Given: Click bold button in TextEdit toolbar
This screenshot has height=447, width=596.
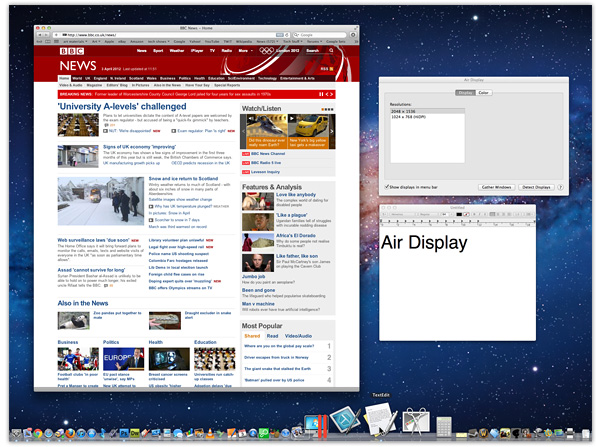Looking at the screenshot, I should [474, 214].
